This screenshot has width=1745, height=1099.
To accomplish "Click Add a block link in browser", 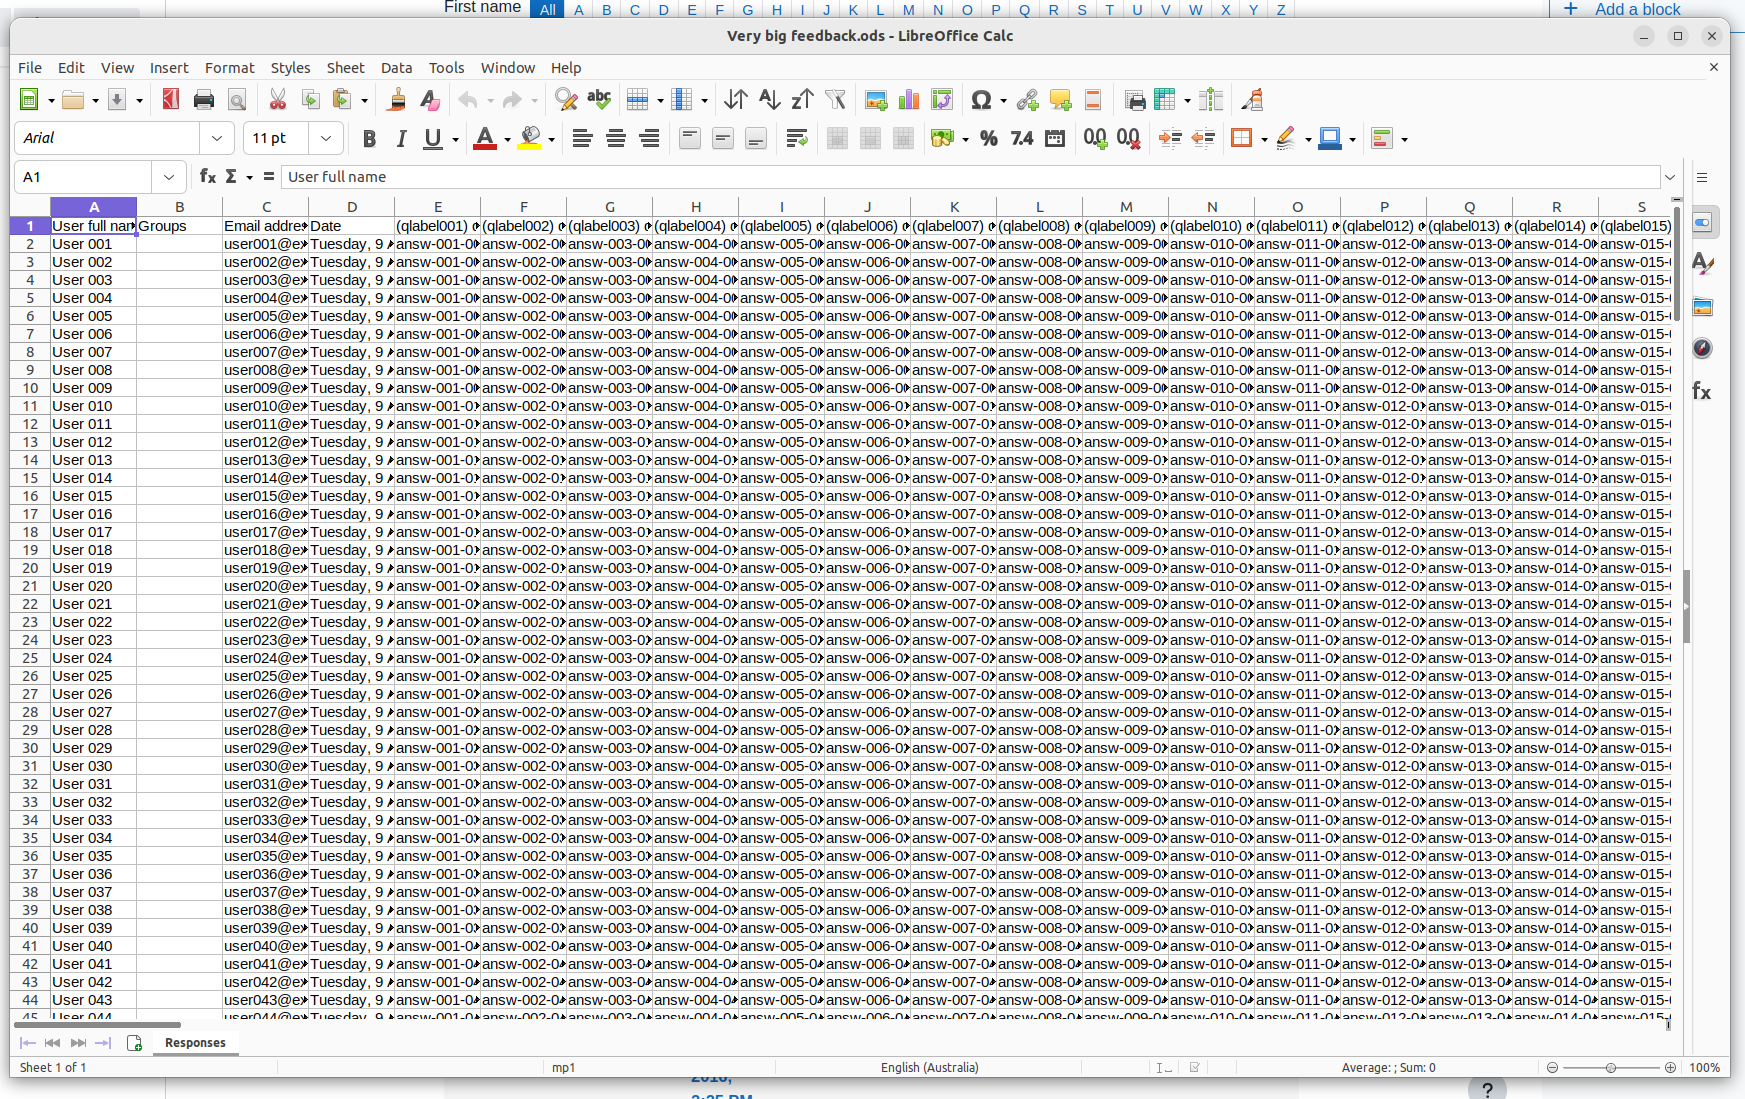I will 1637,9.
